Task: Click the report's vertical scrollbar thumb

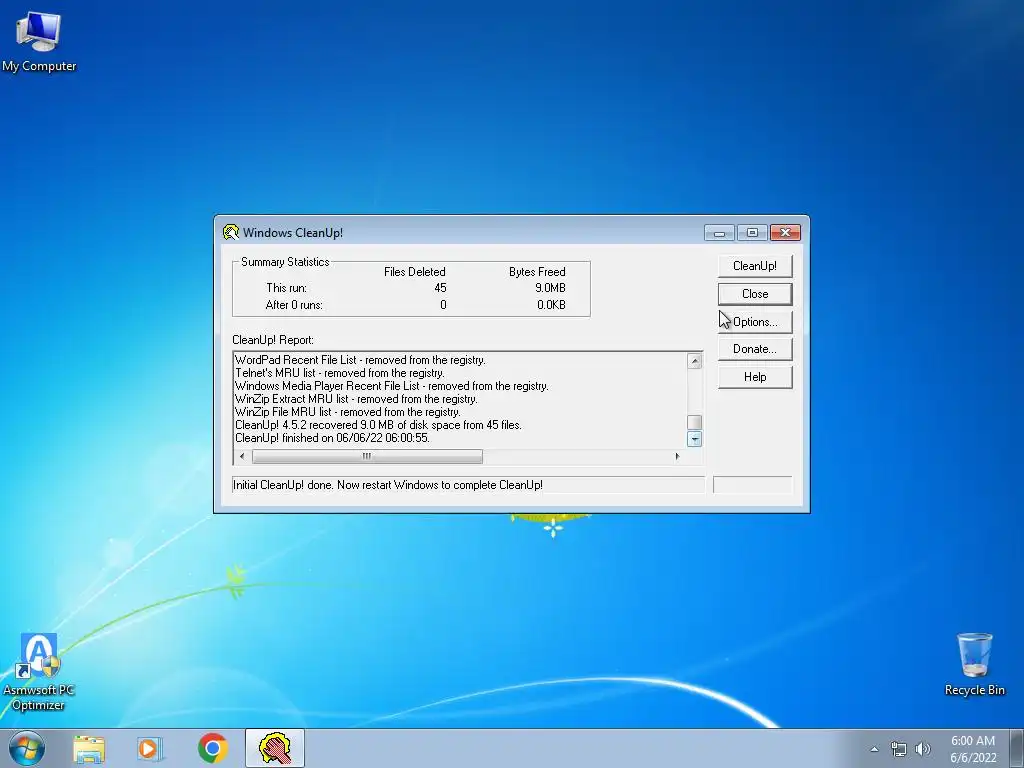Action: pyautogui.click(x=695, y=423)
